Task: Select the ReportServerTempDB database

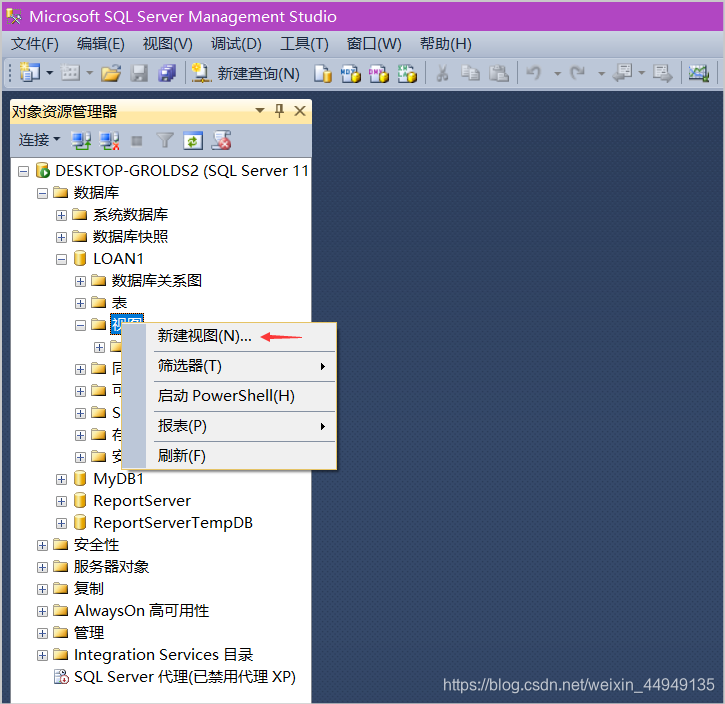Action: (x=173, y=523)
